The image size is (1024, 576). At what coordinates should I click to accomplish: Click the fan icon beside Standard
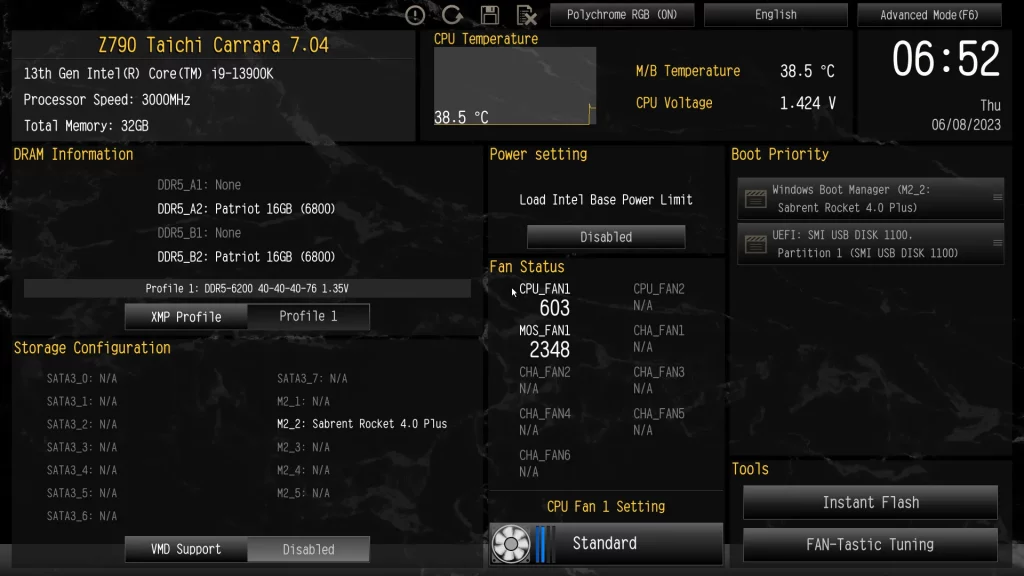pos(511,543)
